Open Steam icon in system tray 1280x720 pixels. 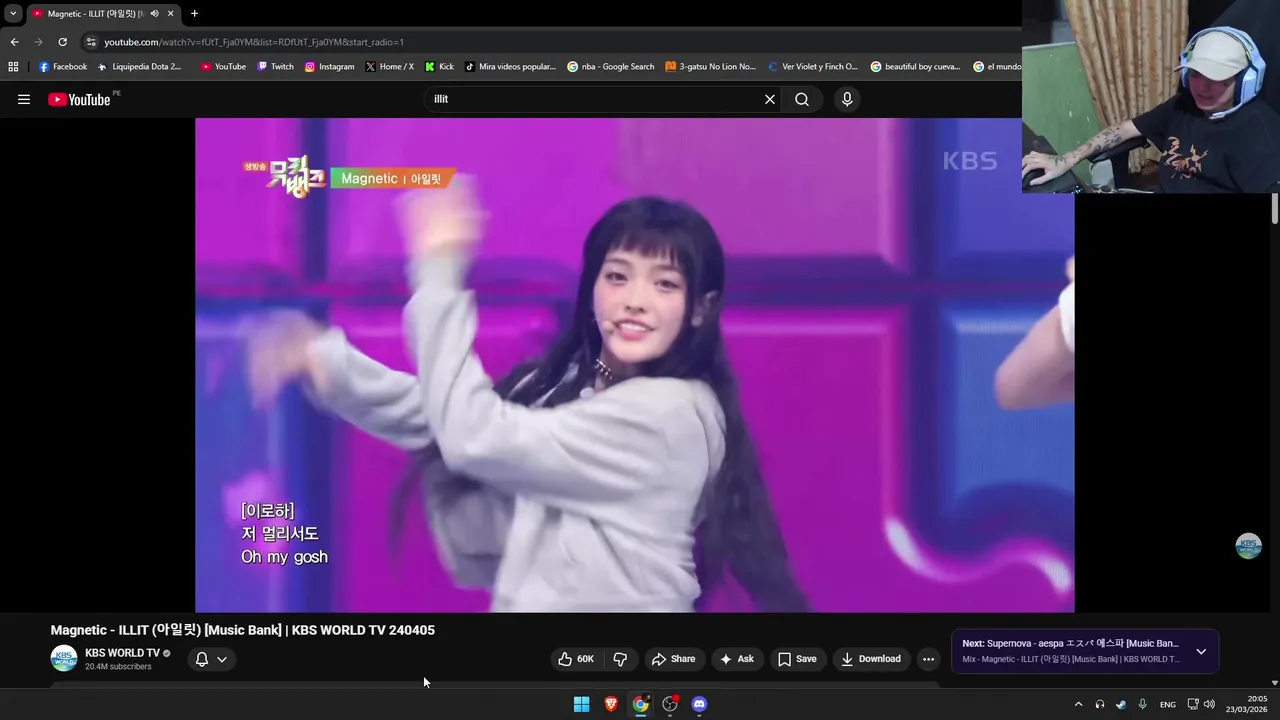(1121, 704)
